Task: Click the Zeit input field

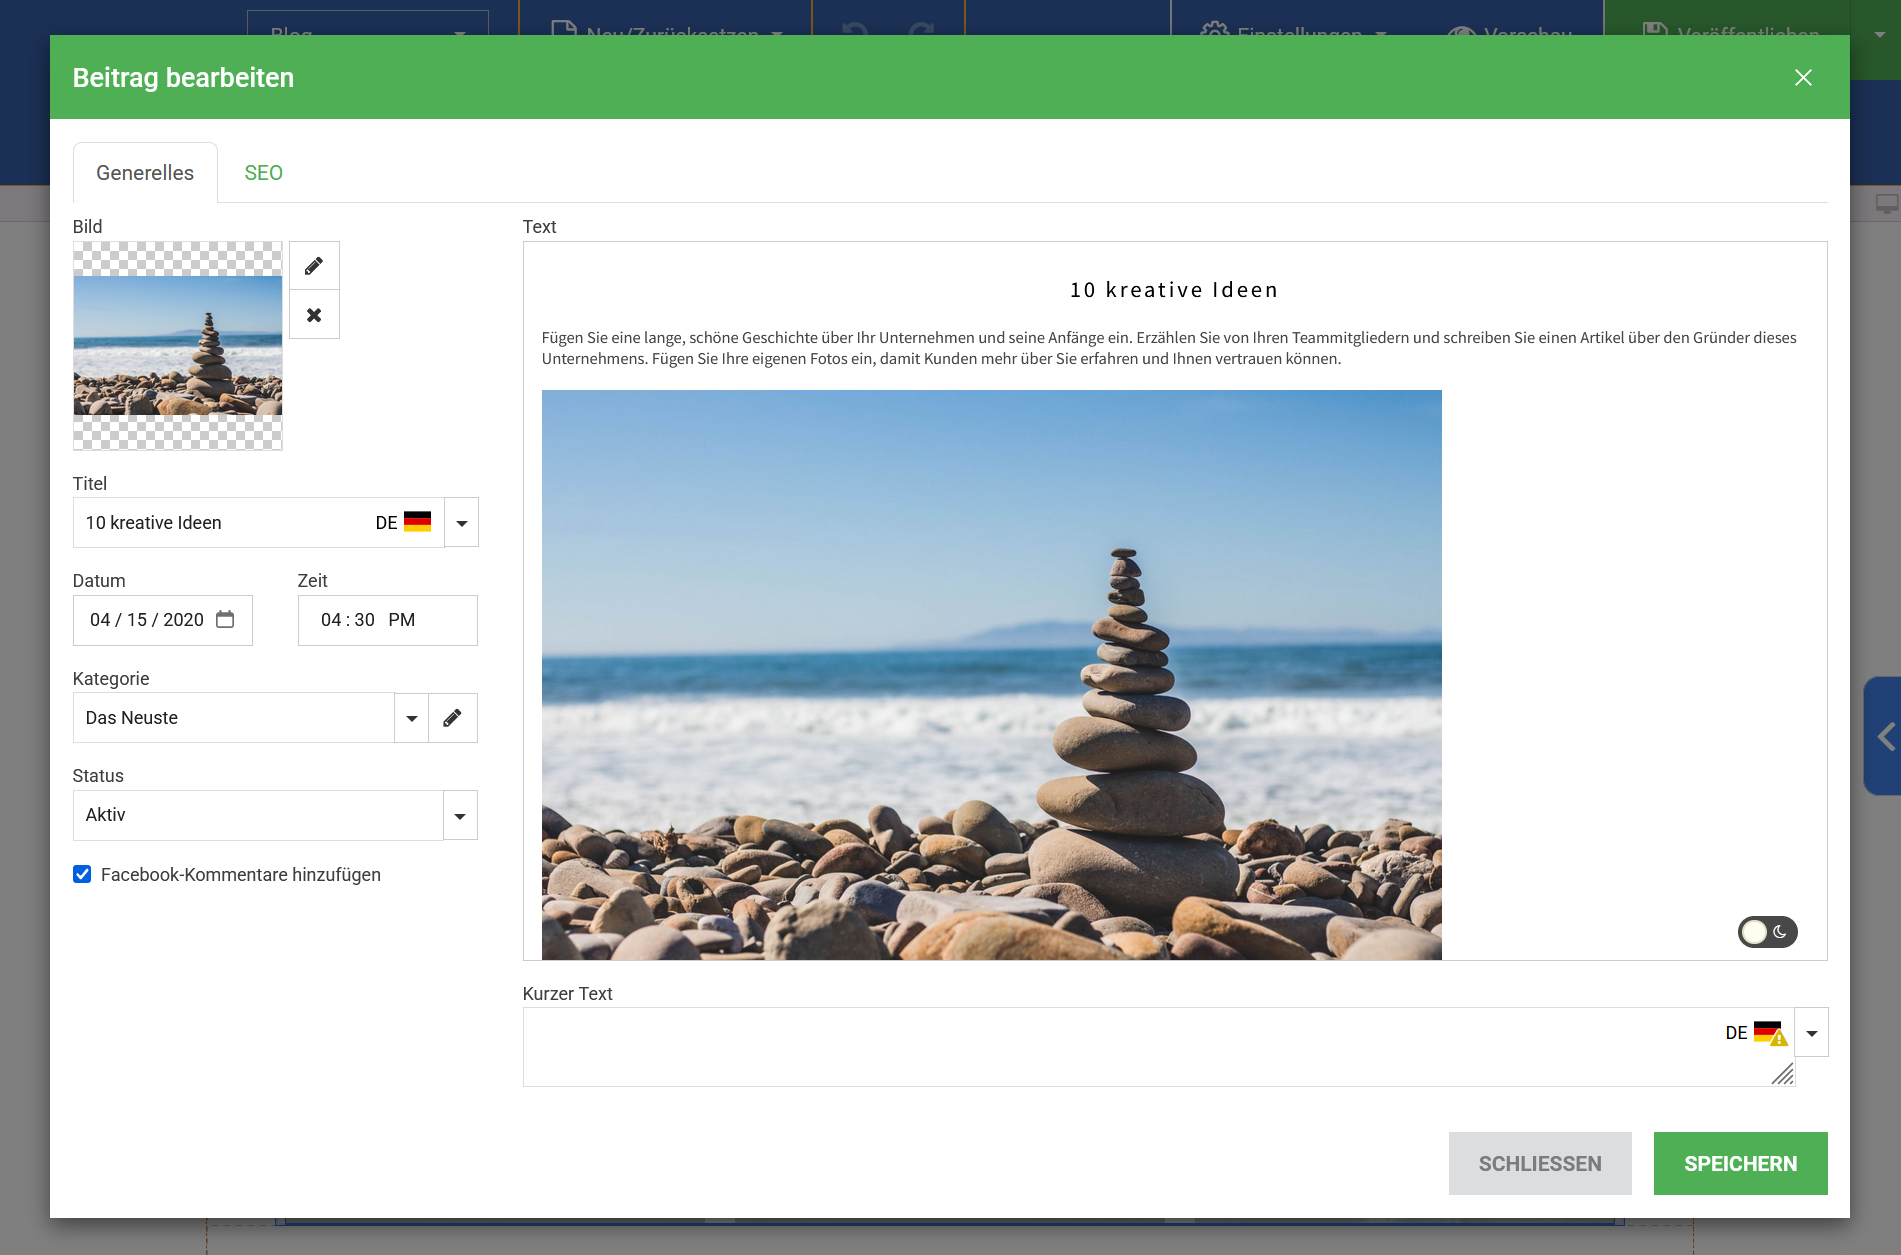Action: click(387, 620)
